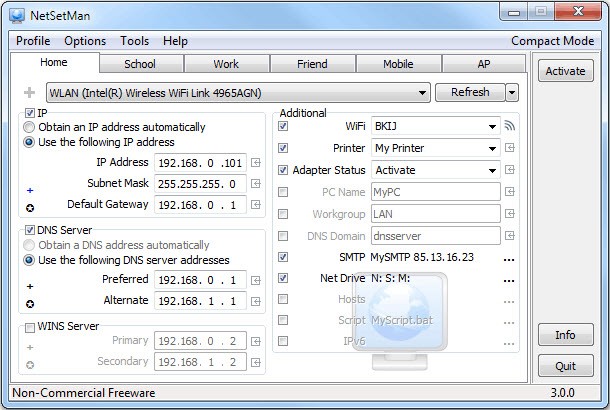Click the get-current arrow icon beside Alternate DNS
Viewport: 610px width, 410px height.
(x=256, y=301)
